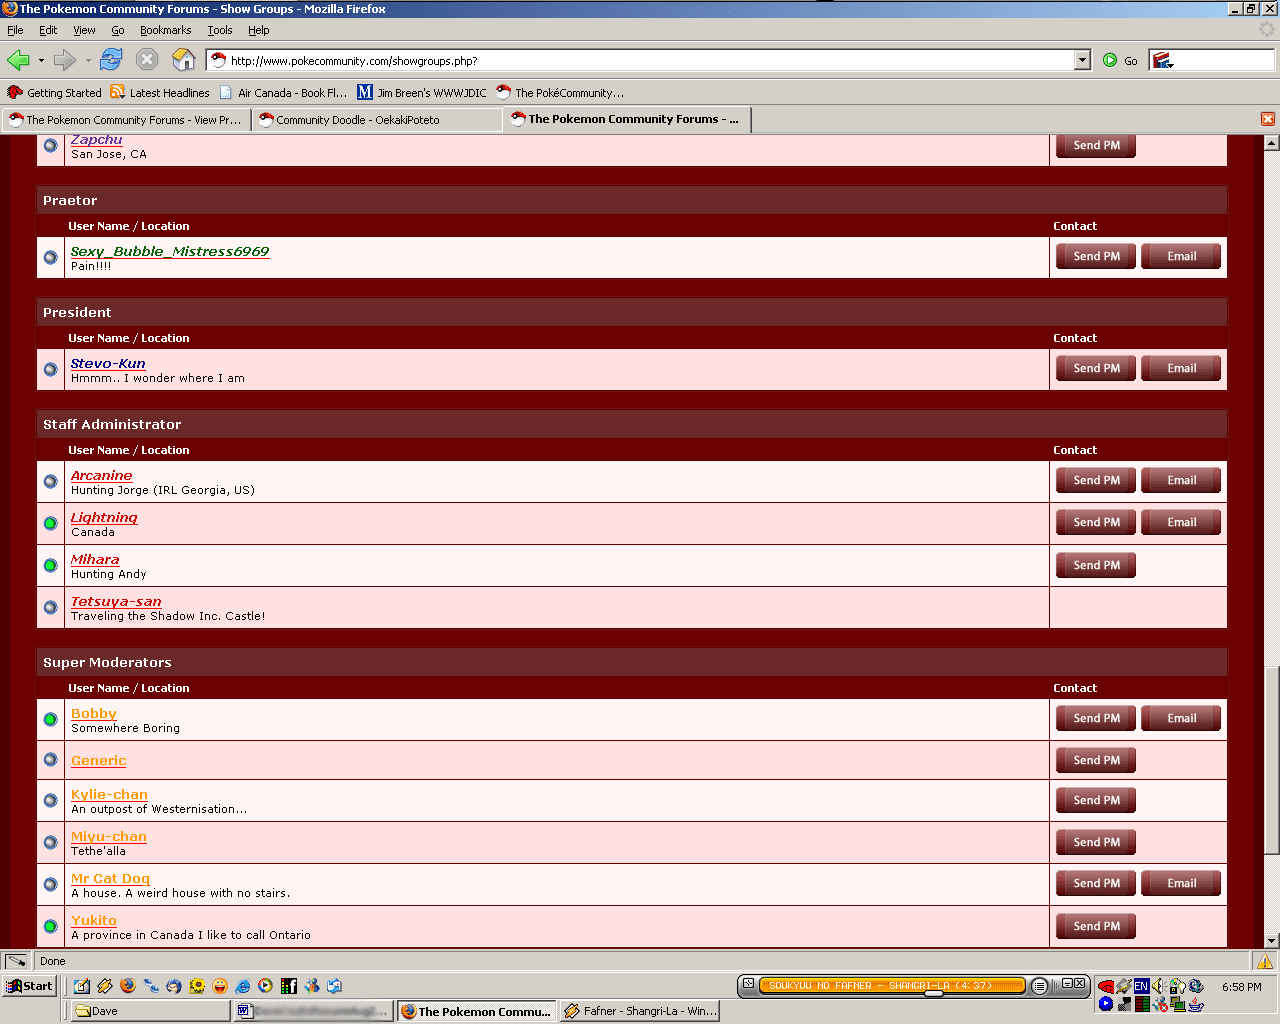This screenshot has height=1024, width=1280.
Task: Send PM to Miyu-chan
Action: [x=1096, y=842]
